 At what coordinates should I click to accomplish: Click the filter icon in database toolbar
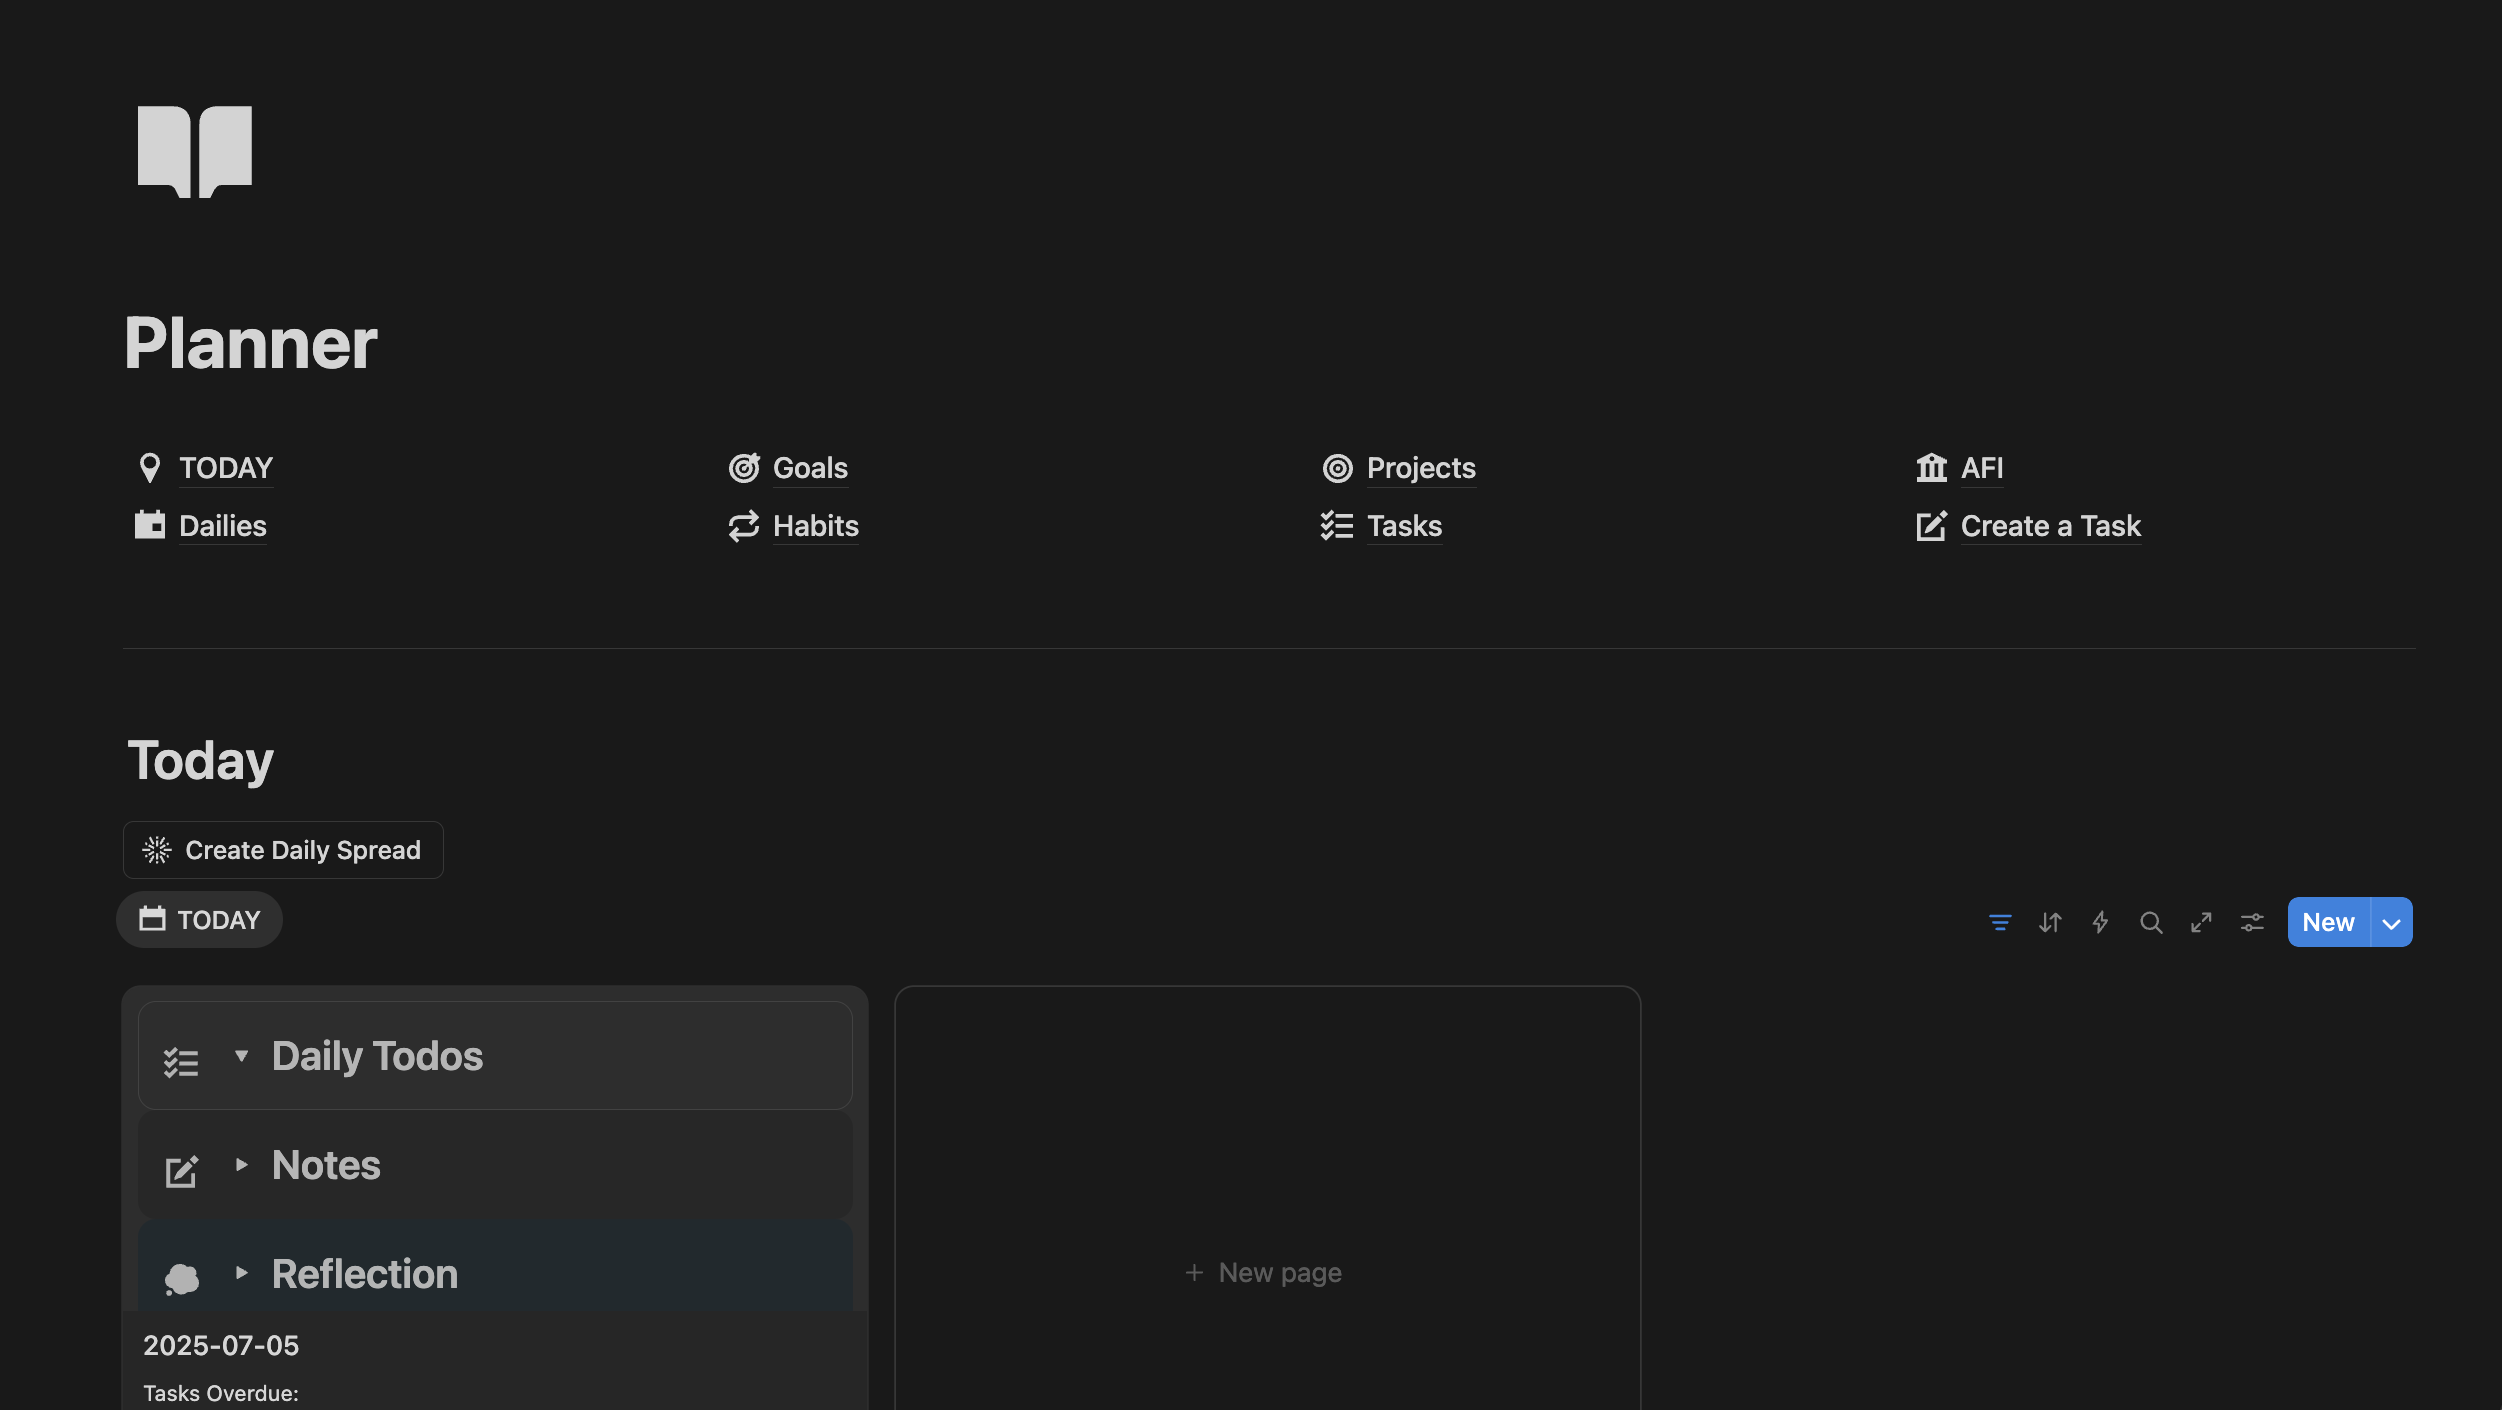[1999, 922]
